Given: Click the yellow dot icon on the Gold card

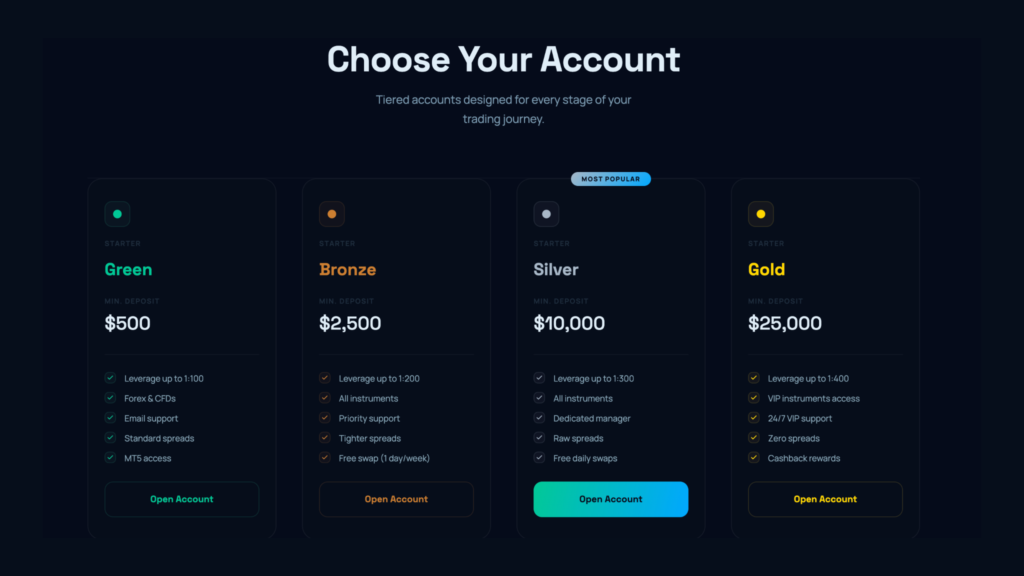Looking at the screenshot, I should [x=761, y=214].
